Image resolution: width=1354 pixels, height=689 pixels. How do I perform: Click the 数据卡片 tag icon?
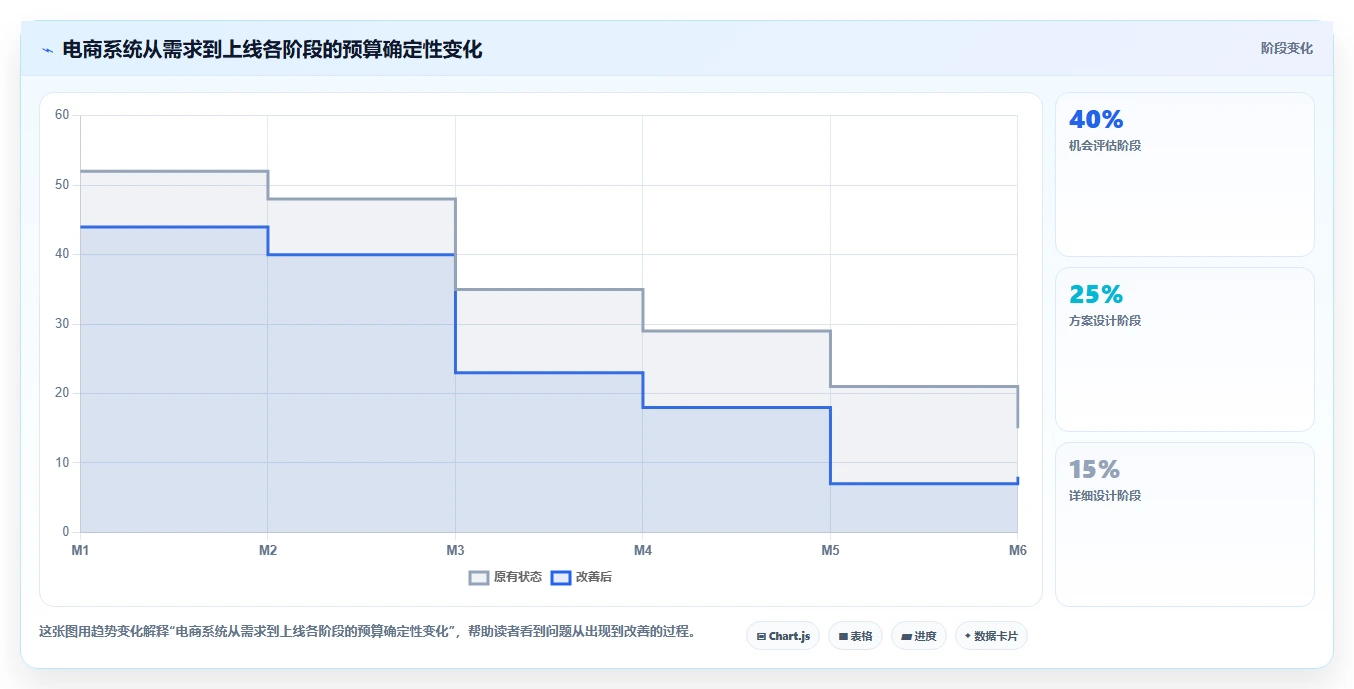(x=968, y=636)
